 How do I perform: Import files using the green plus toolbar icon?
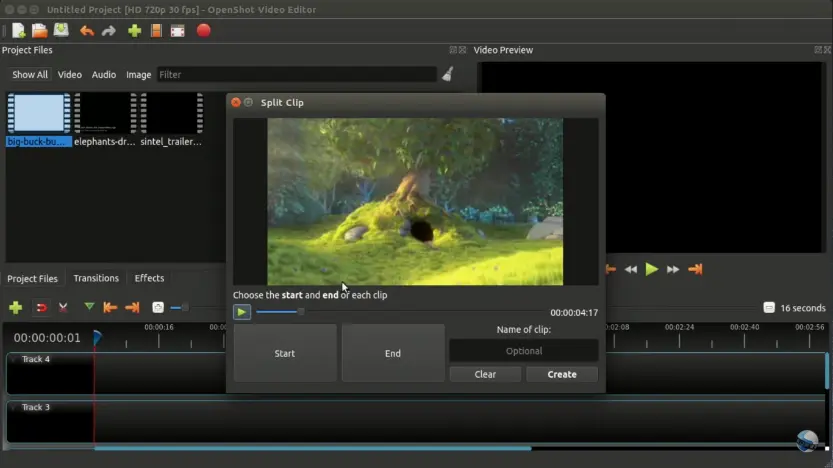(x=134, y=31)
